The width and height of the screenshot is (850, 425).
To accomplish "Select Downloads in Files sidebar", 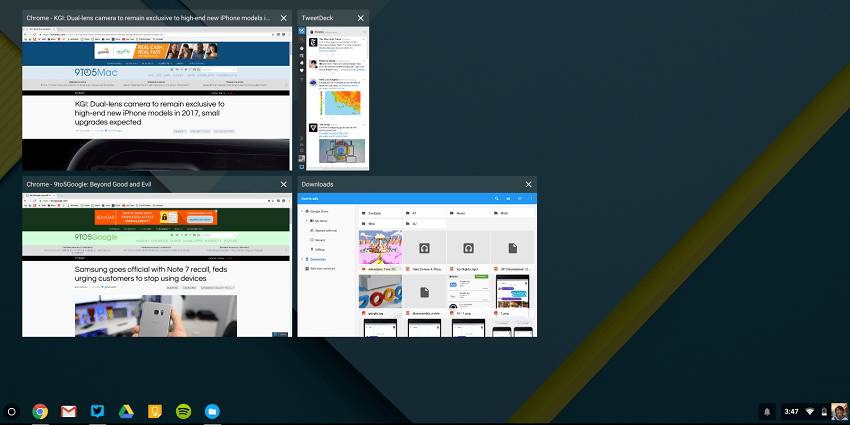I will (x=315, y=259).
